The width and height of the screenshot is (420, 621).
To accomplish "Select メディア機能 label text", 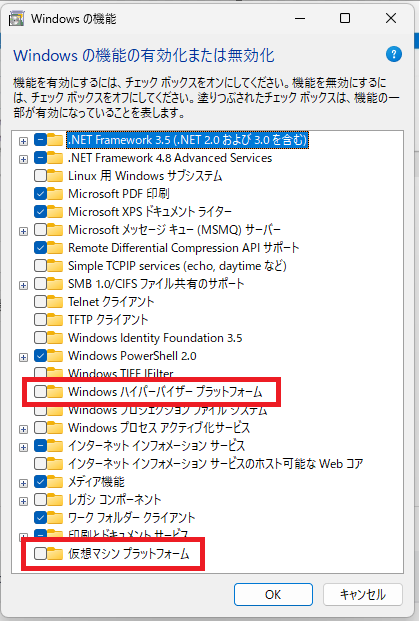I will click(x=96, y=482).
